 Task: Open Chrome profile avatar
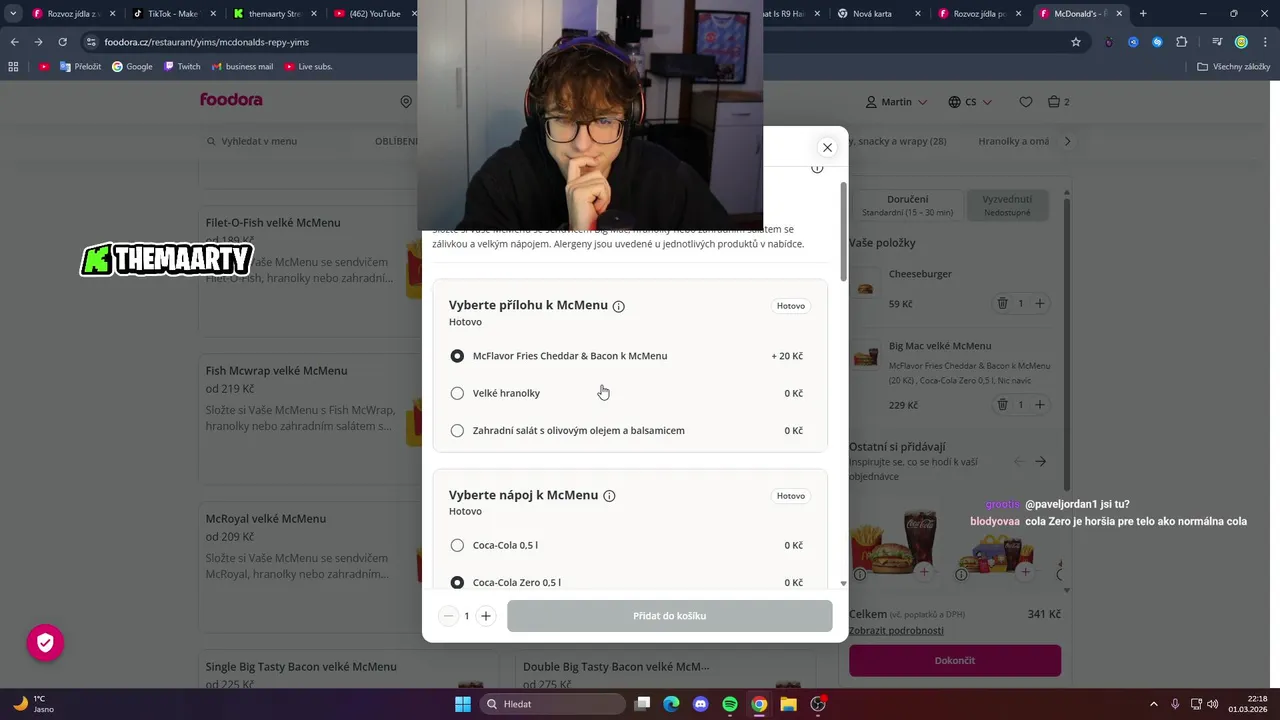1241,42
